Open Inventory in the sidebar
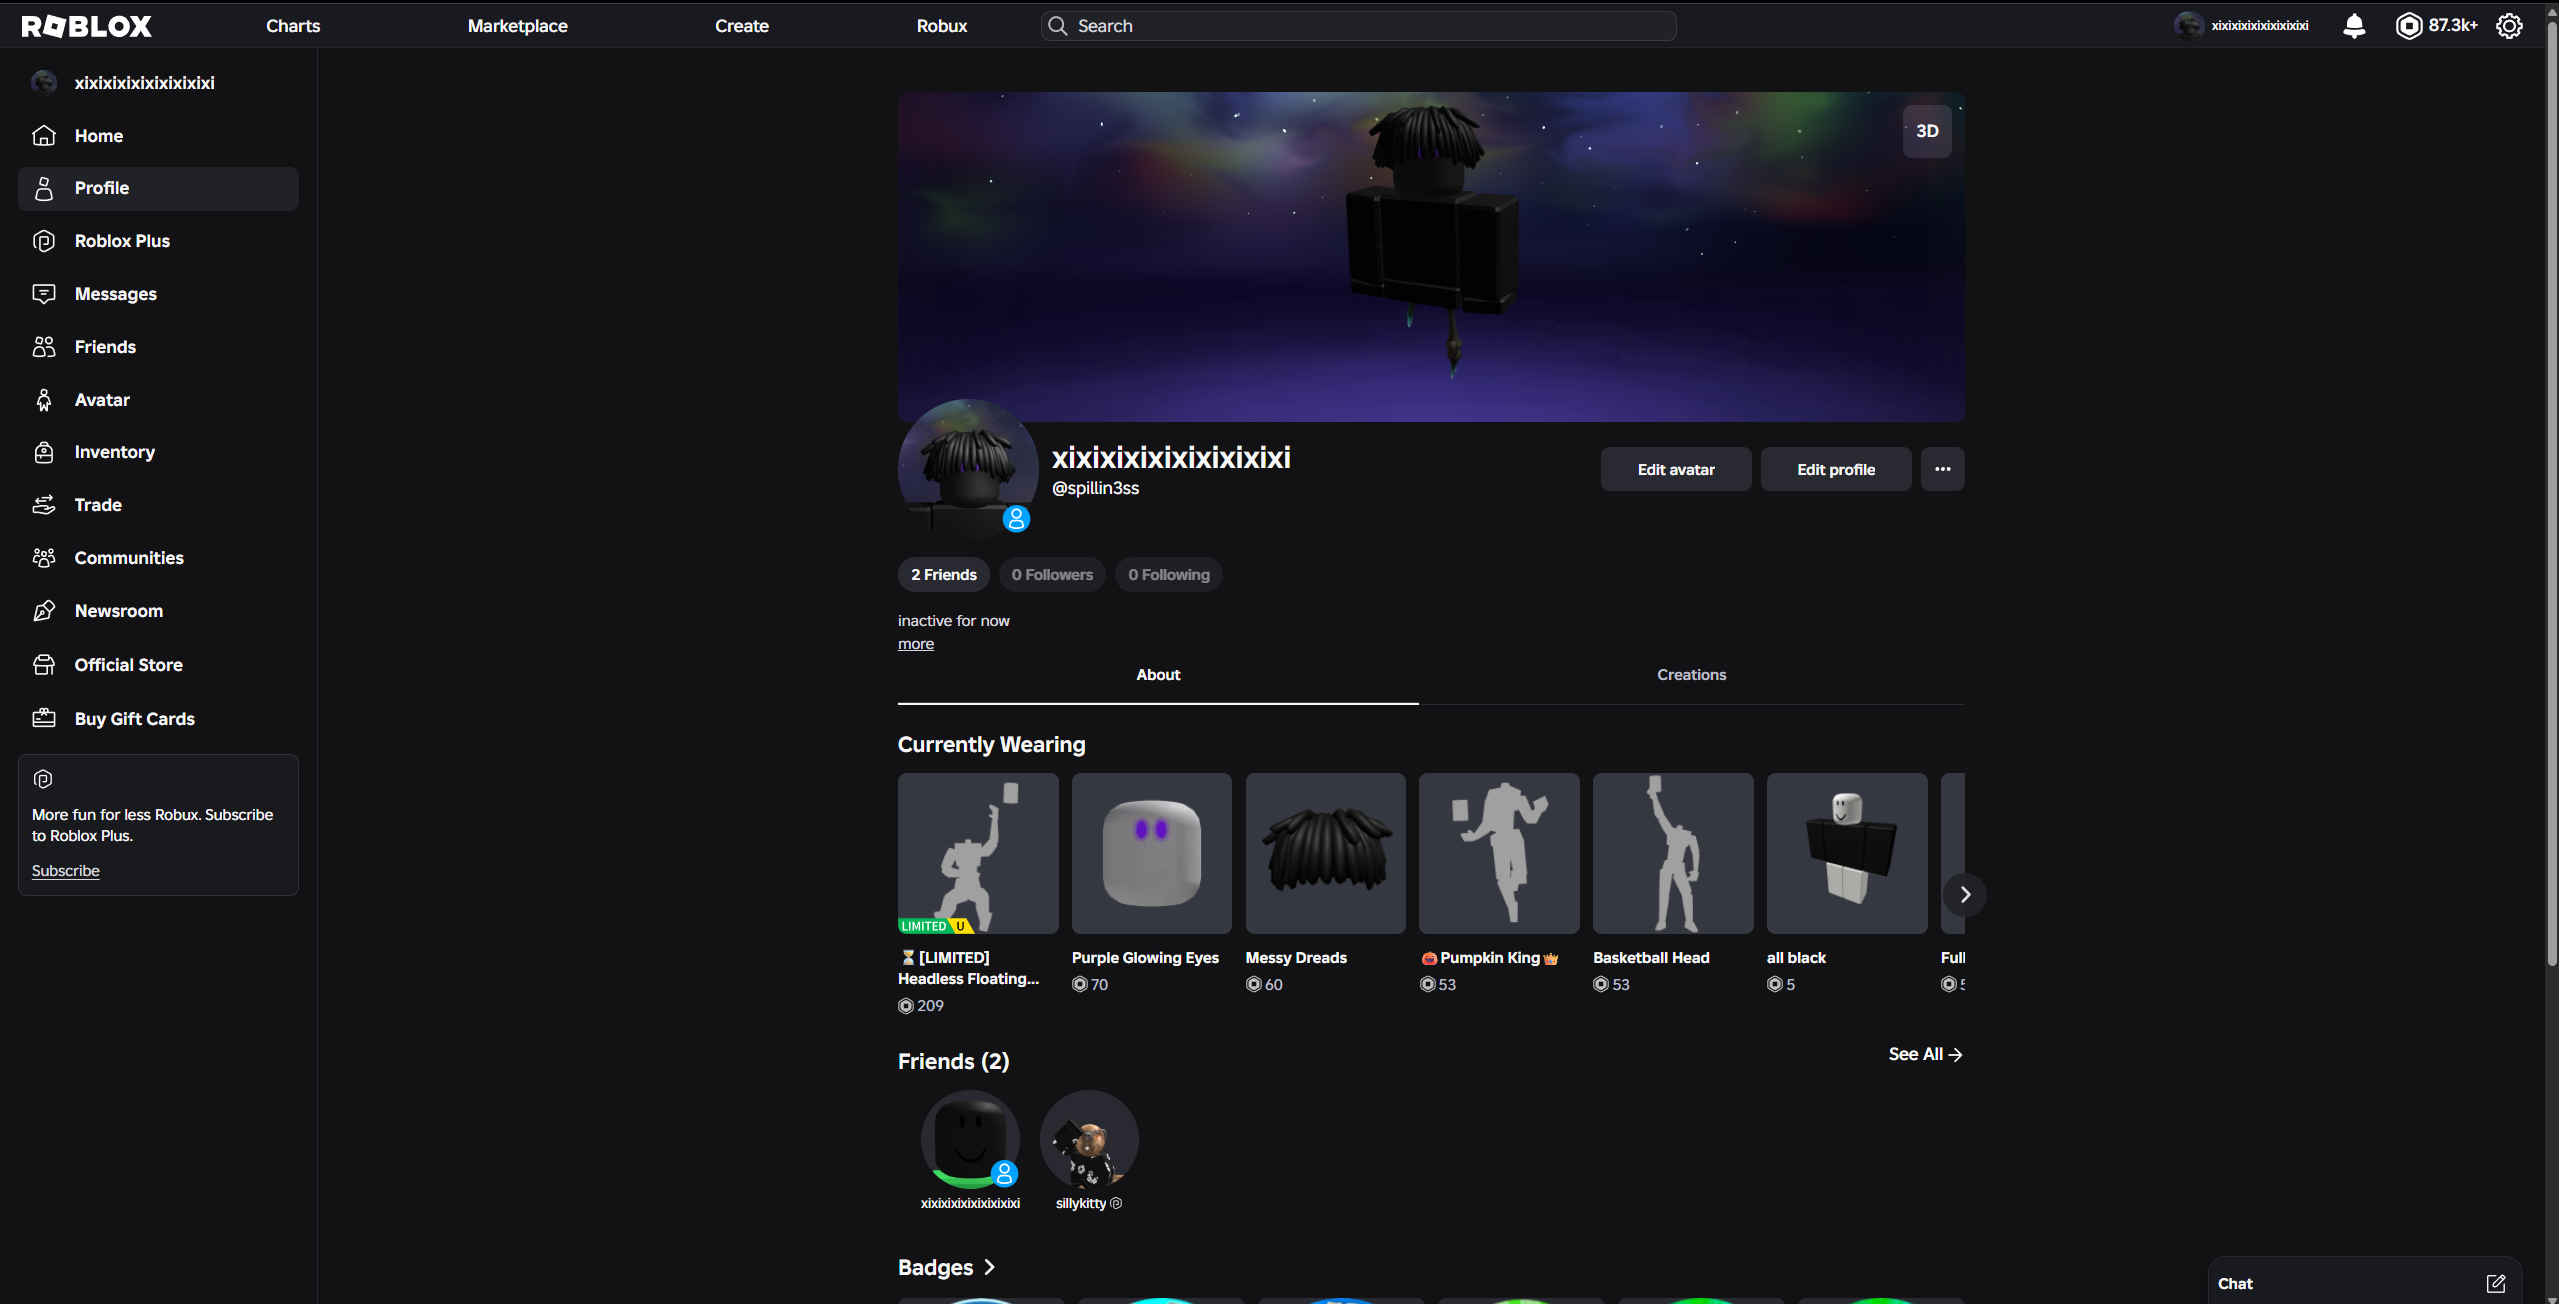The image size is (2559, 1304). click(158, 452)
